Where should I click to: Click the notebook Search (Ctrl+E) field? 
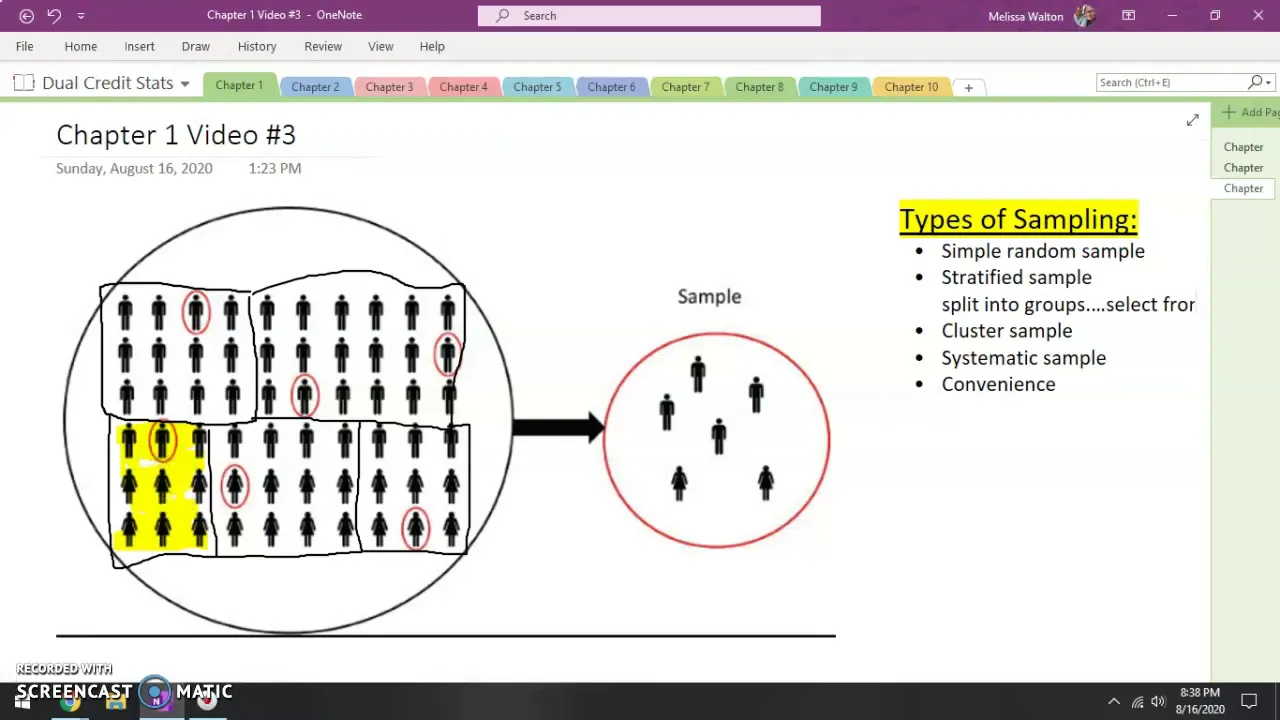[x=1170, y=82]
